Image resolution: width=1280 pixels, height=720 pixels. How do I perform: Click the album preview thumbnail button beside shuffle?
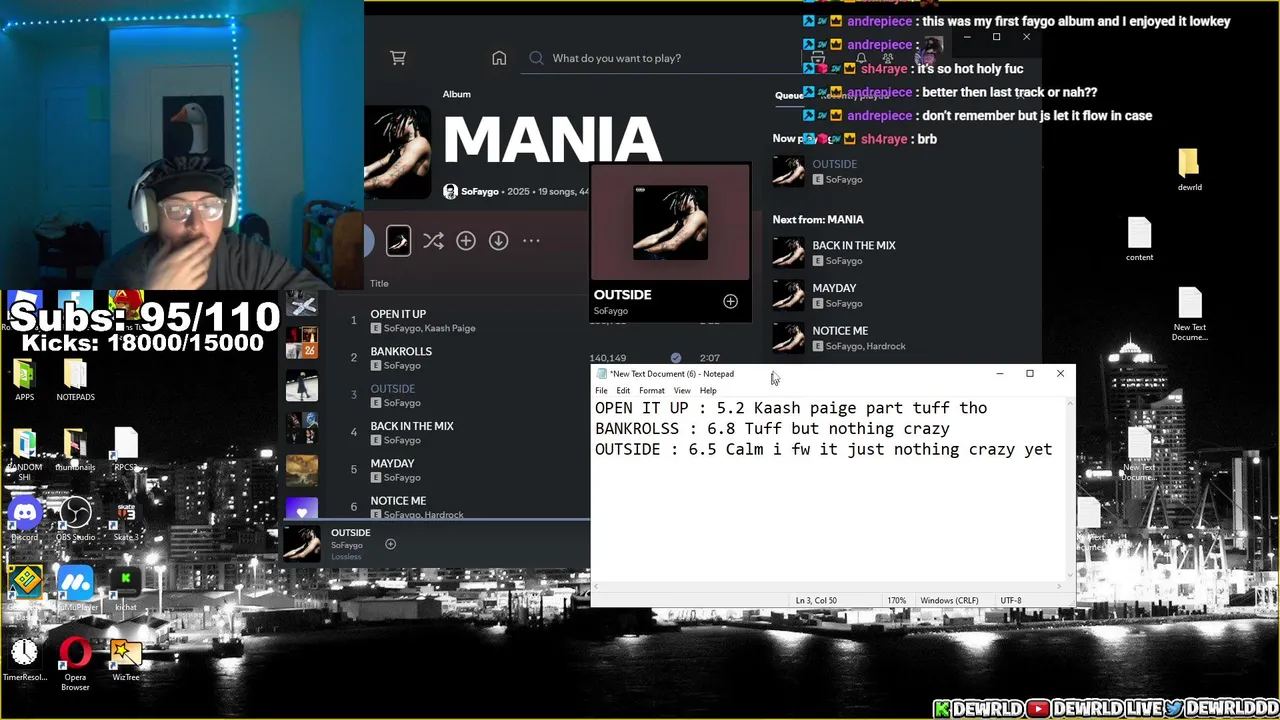click(398, 241)
